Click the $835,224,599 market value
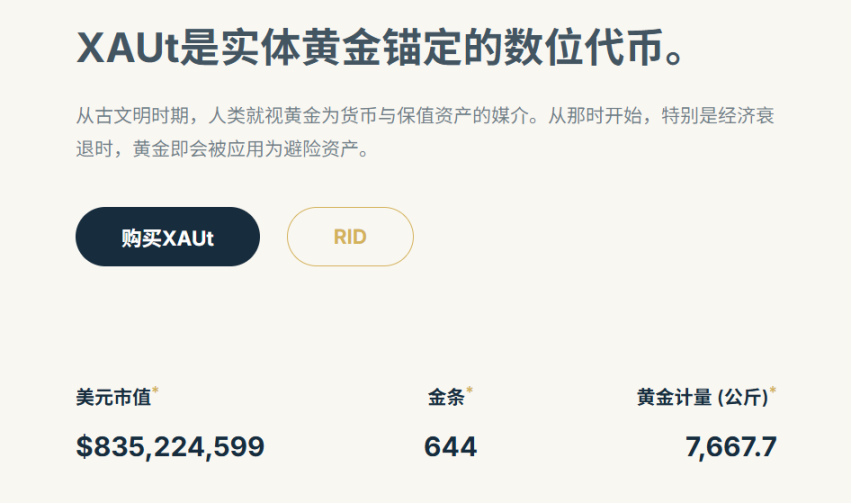Viewport: 851px width, 503px height. point(170,446)
